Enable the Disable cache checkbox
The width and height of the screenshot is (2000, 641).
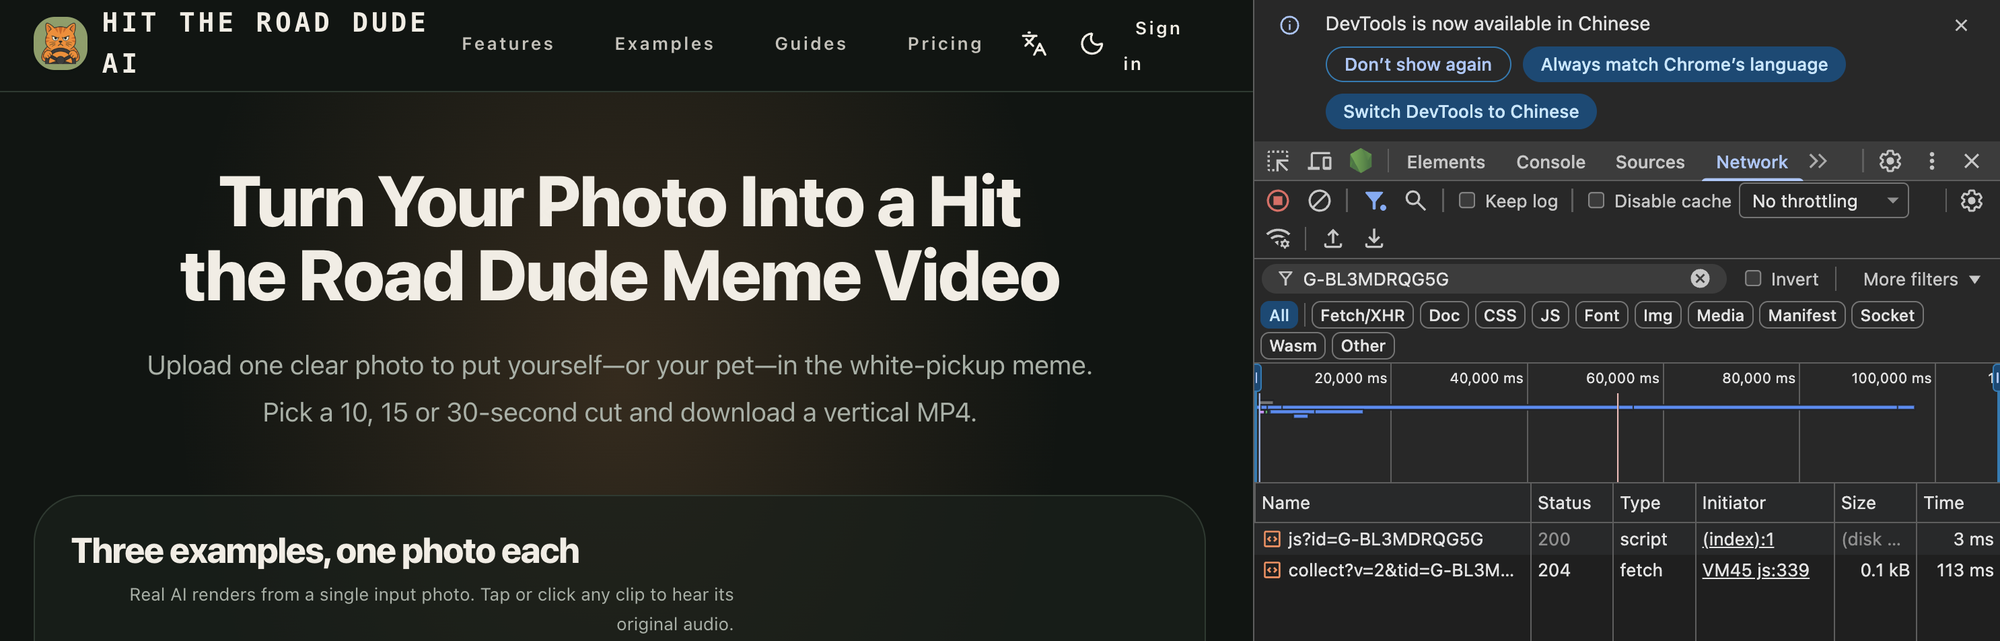click(1596, 200)
